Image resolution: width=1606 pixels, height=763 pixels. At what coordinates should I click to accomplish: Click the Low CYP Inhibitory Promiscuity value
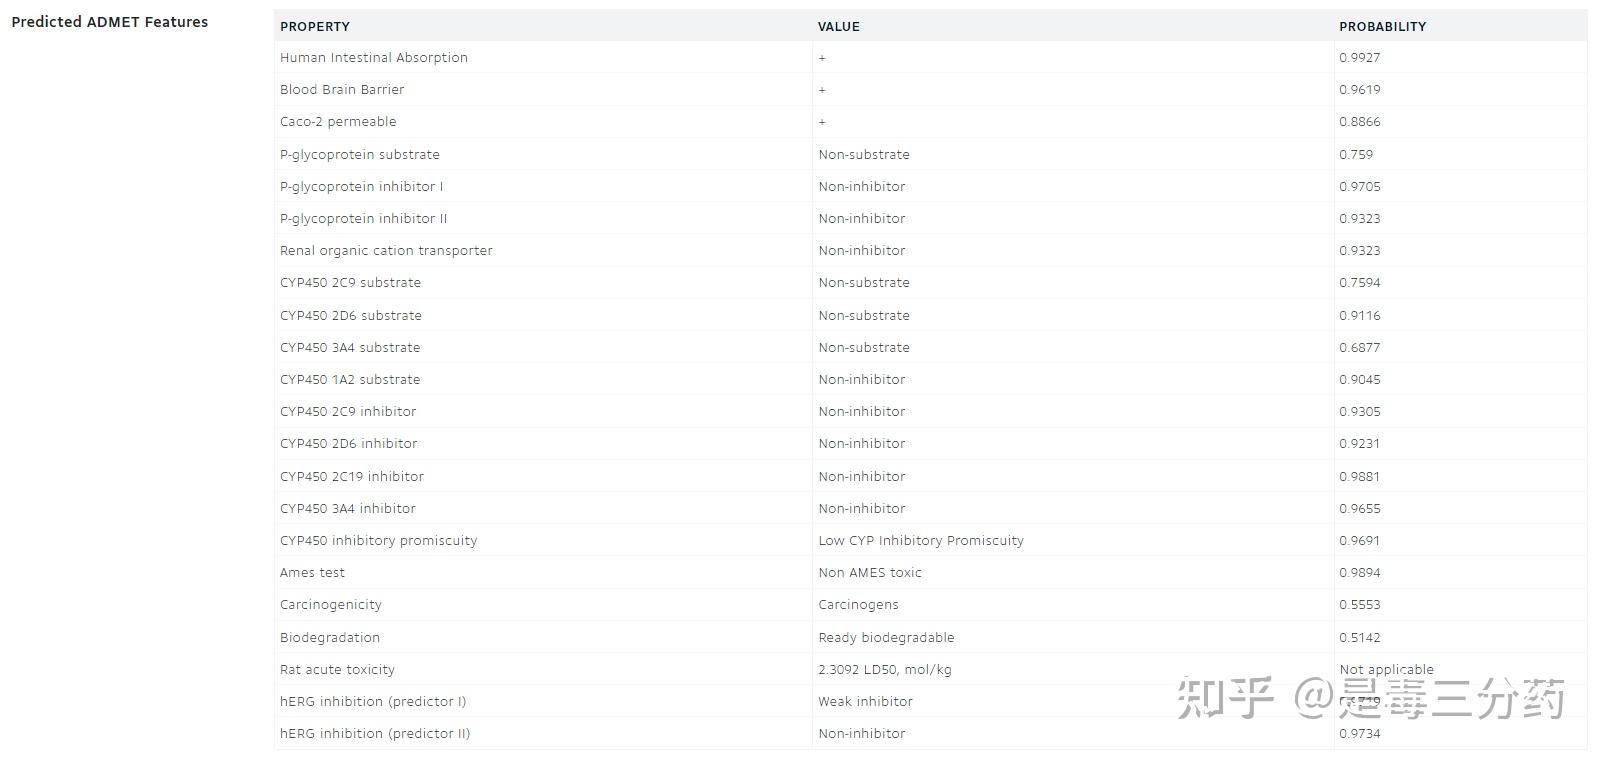tap(920, 541)
